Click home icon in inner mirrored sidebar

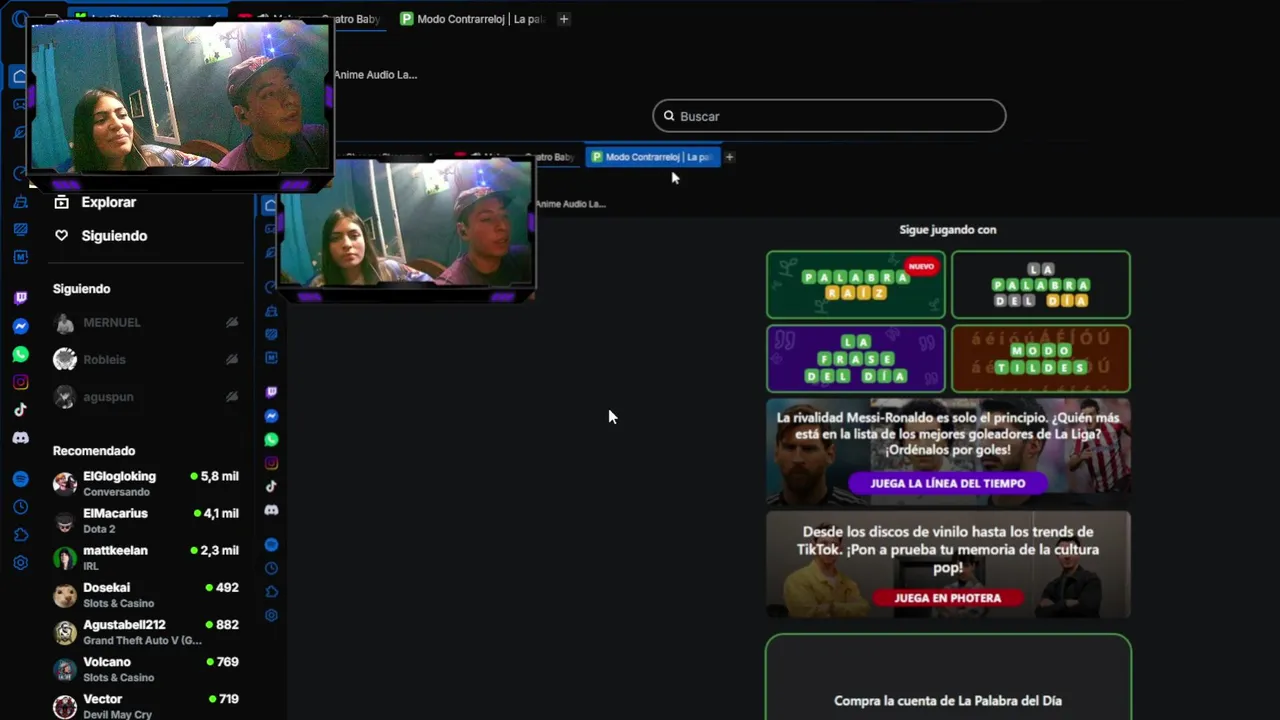270,205
